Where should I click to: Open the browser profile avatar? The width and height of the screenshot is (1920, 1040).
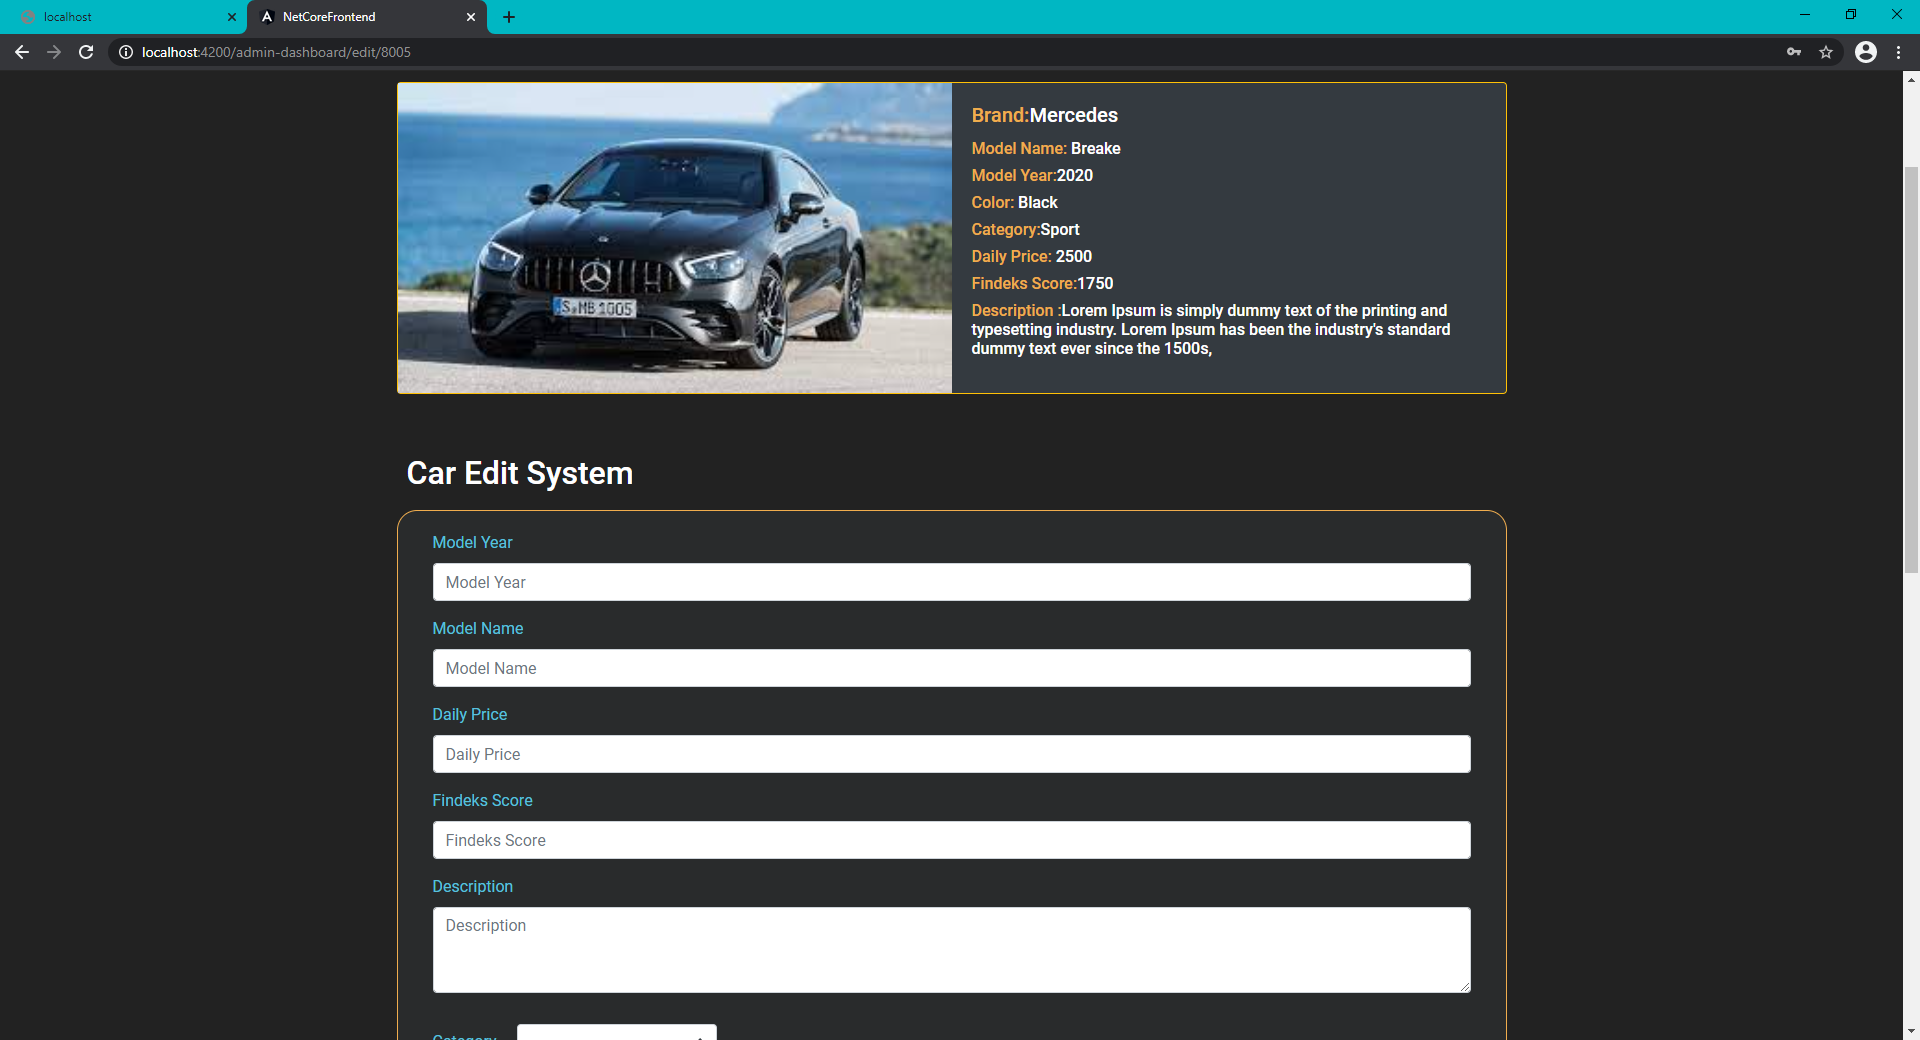(x=1866, y=52)
